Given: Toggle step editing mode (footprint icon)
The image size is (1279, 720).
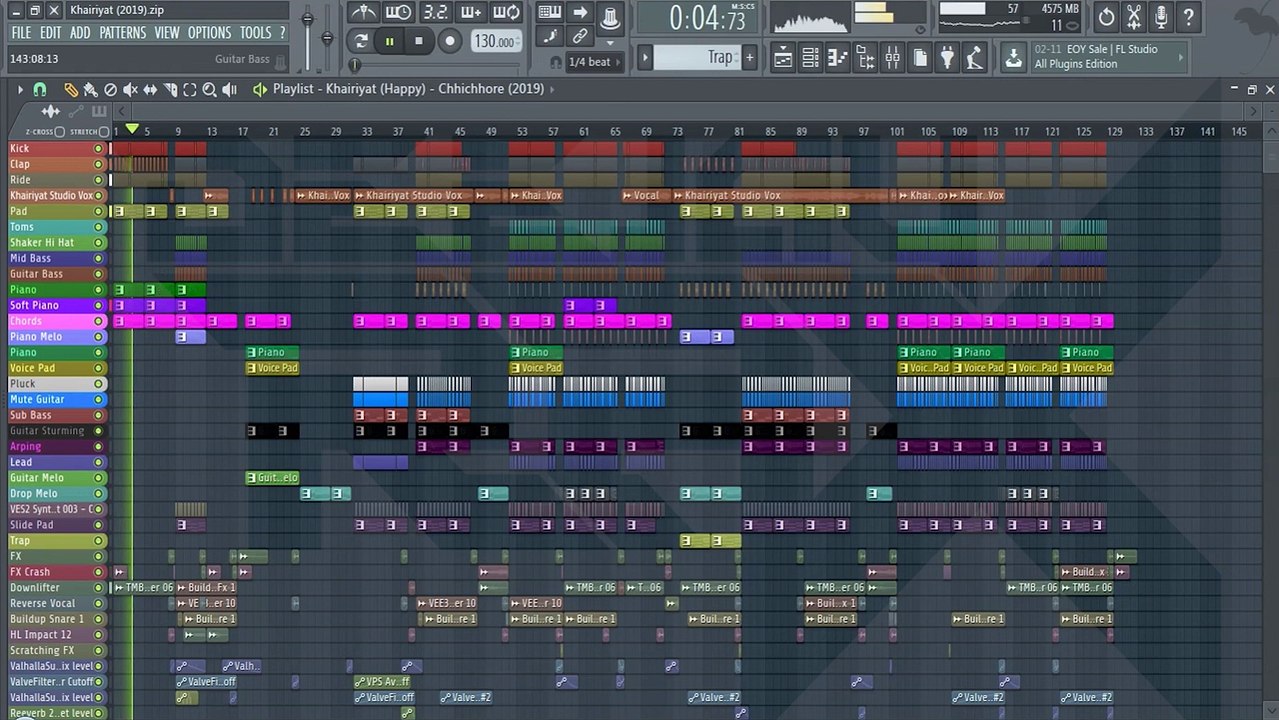Looking at the screenshot, I should (549, 37).
